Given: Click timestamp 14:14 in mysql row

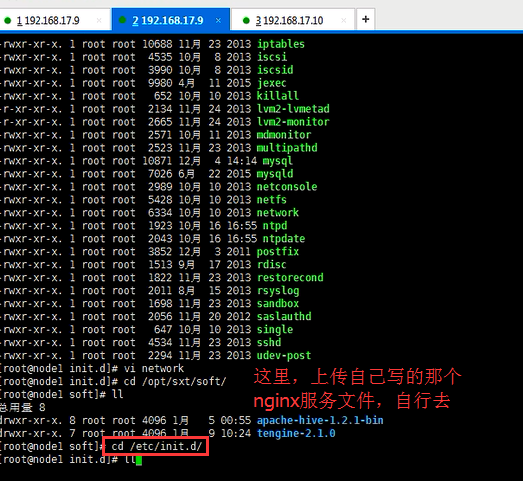Looking at the screenshot, I should click(x=242, y=161).
